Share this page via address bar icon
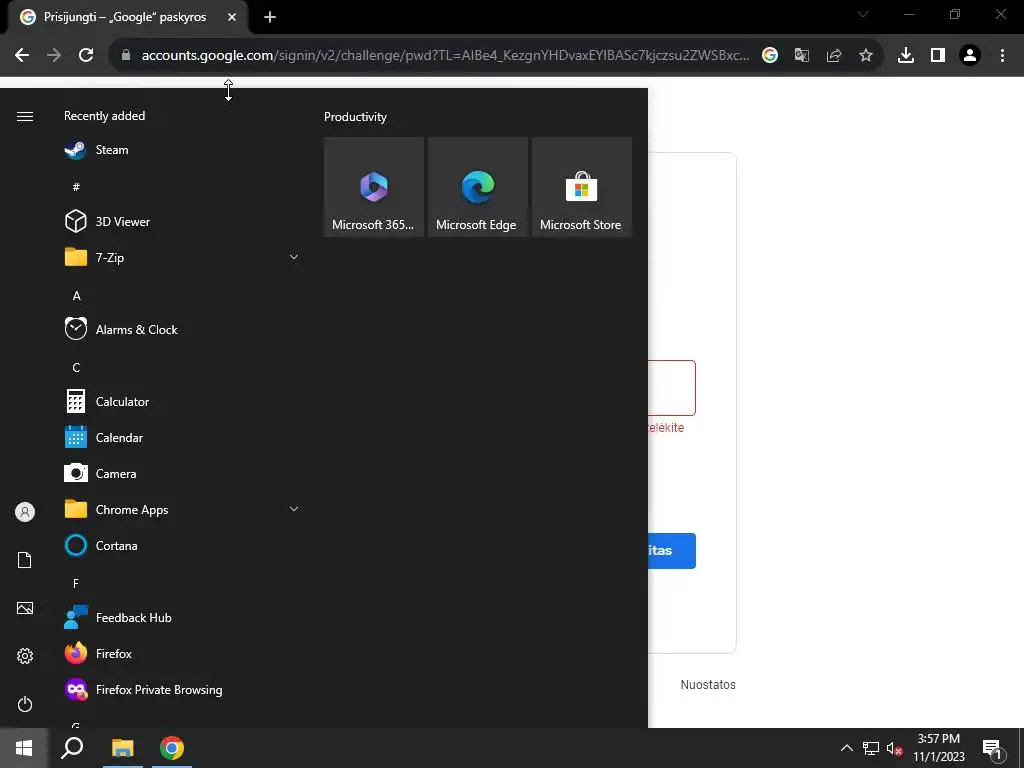Viewport: 1024px width, 768px height. 834,56
